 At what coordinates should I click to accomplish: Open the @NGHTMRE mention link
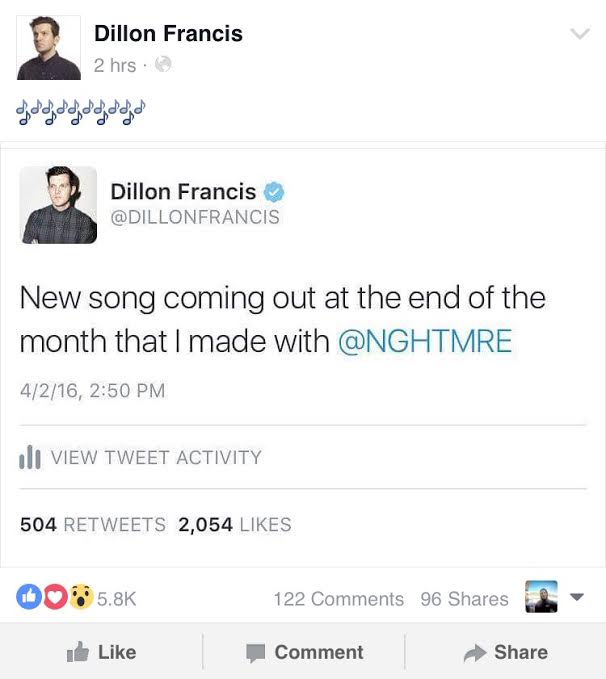(425, 341)
